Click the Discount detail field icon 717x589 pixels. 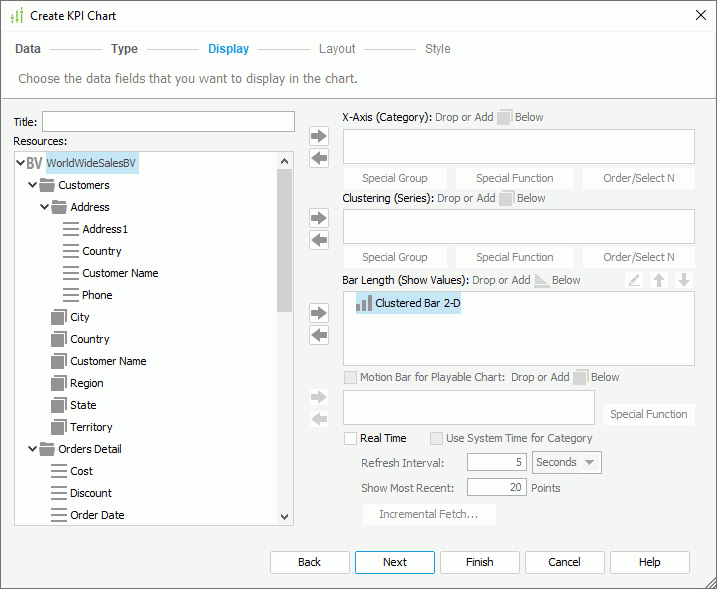pos(59,493)
